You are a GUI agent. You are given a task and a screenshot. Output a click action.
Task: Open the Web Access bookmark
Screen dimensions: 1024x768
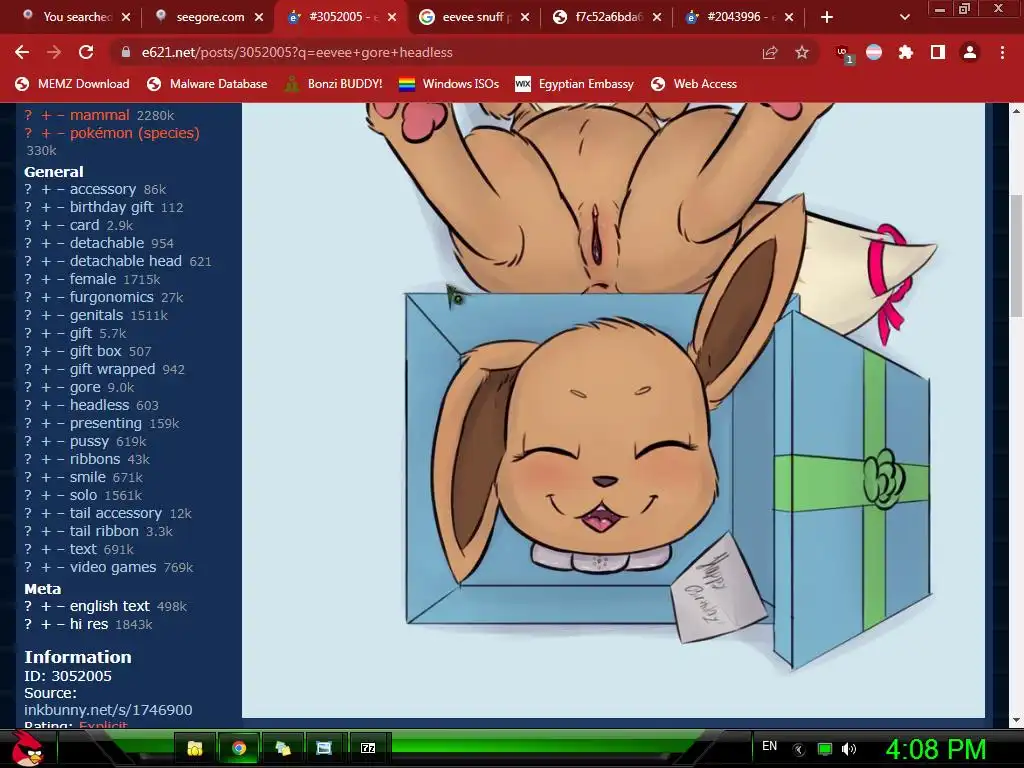click(694, 84)
